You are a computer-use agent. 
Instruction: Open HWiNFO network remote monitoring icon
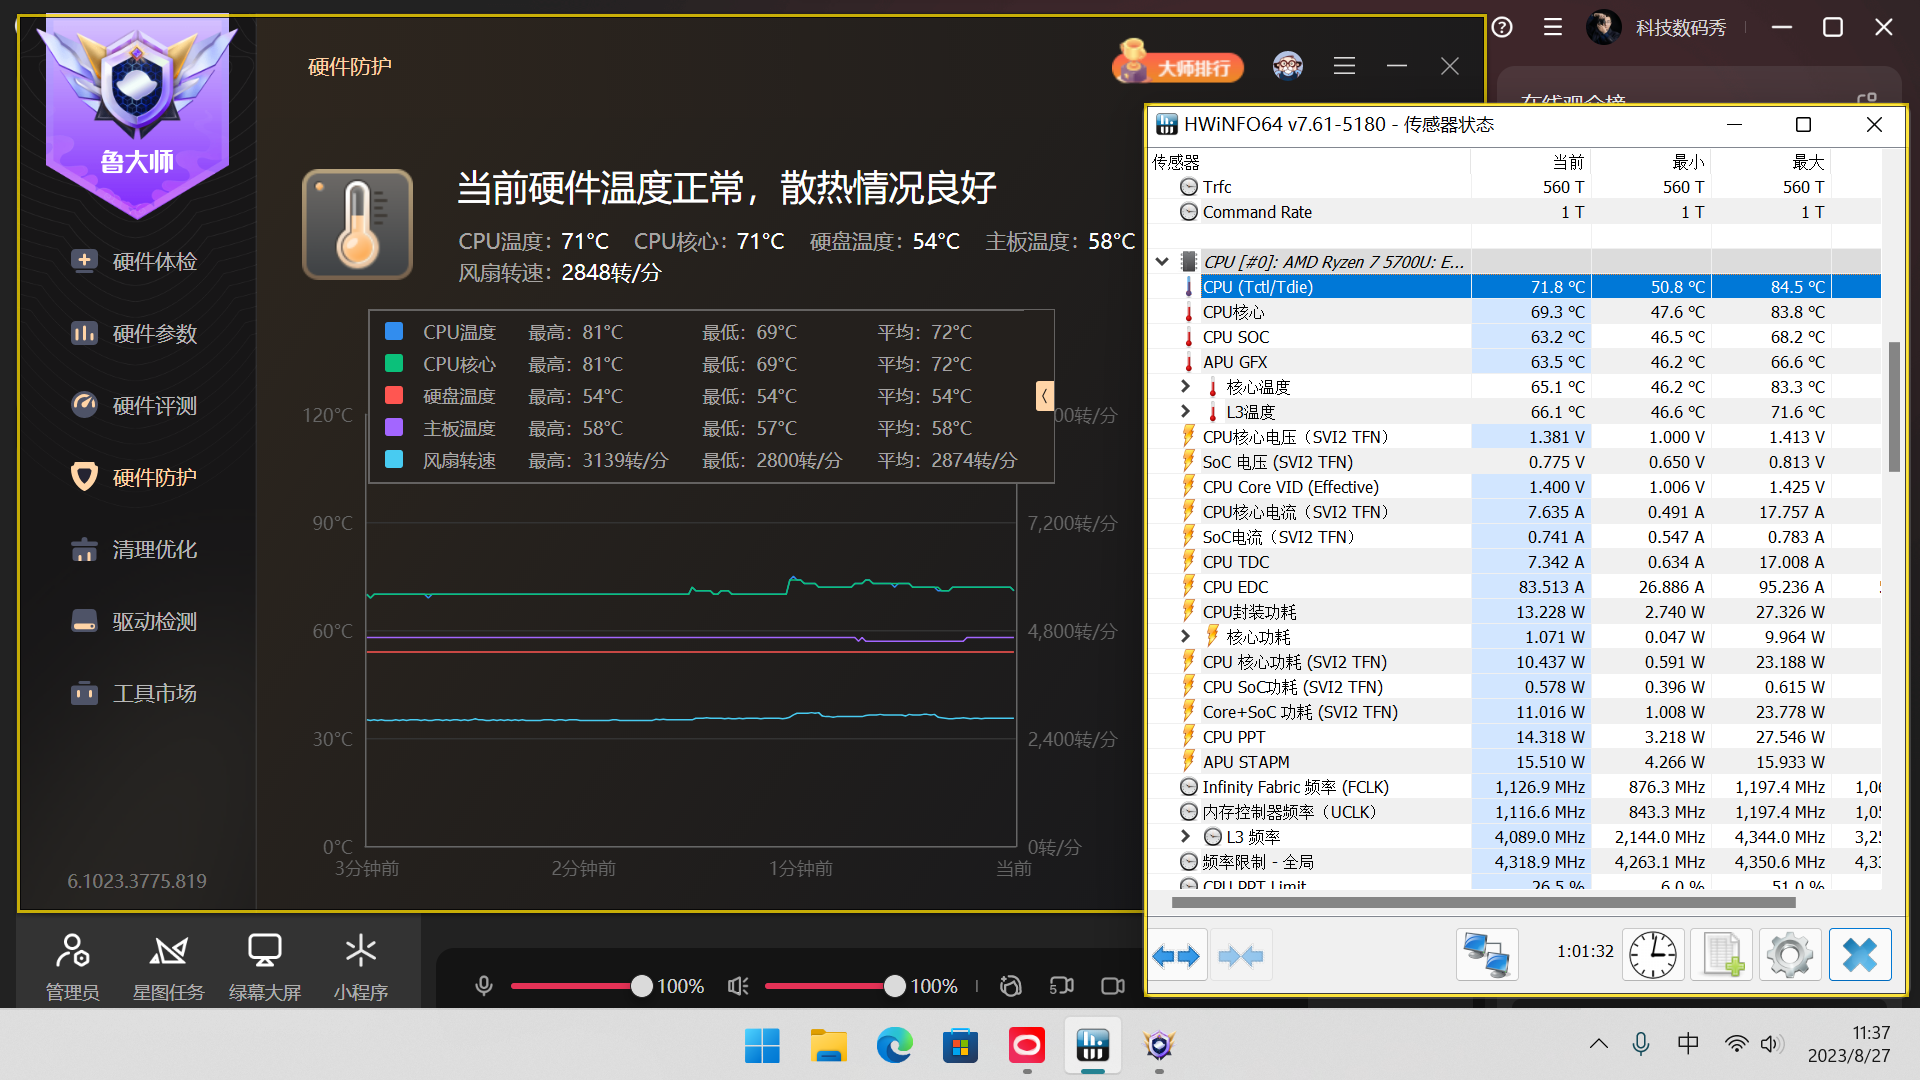click(1486, 955)
